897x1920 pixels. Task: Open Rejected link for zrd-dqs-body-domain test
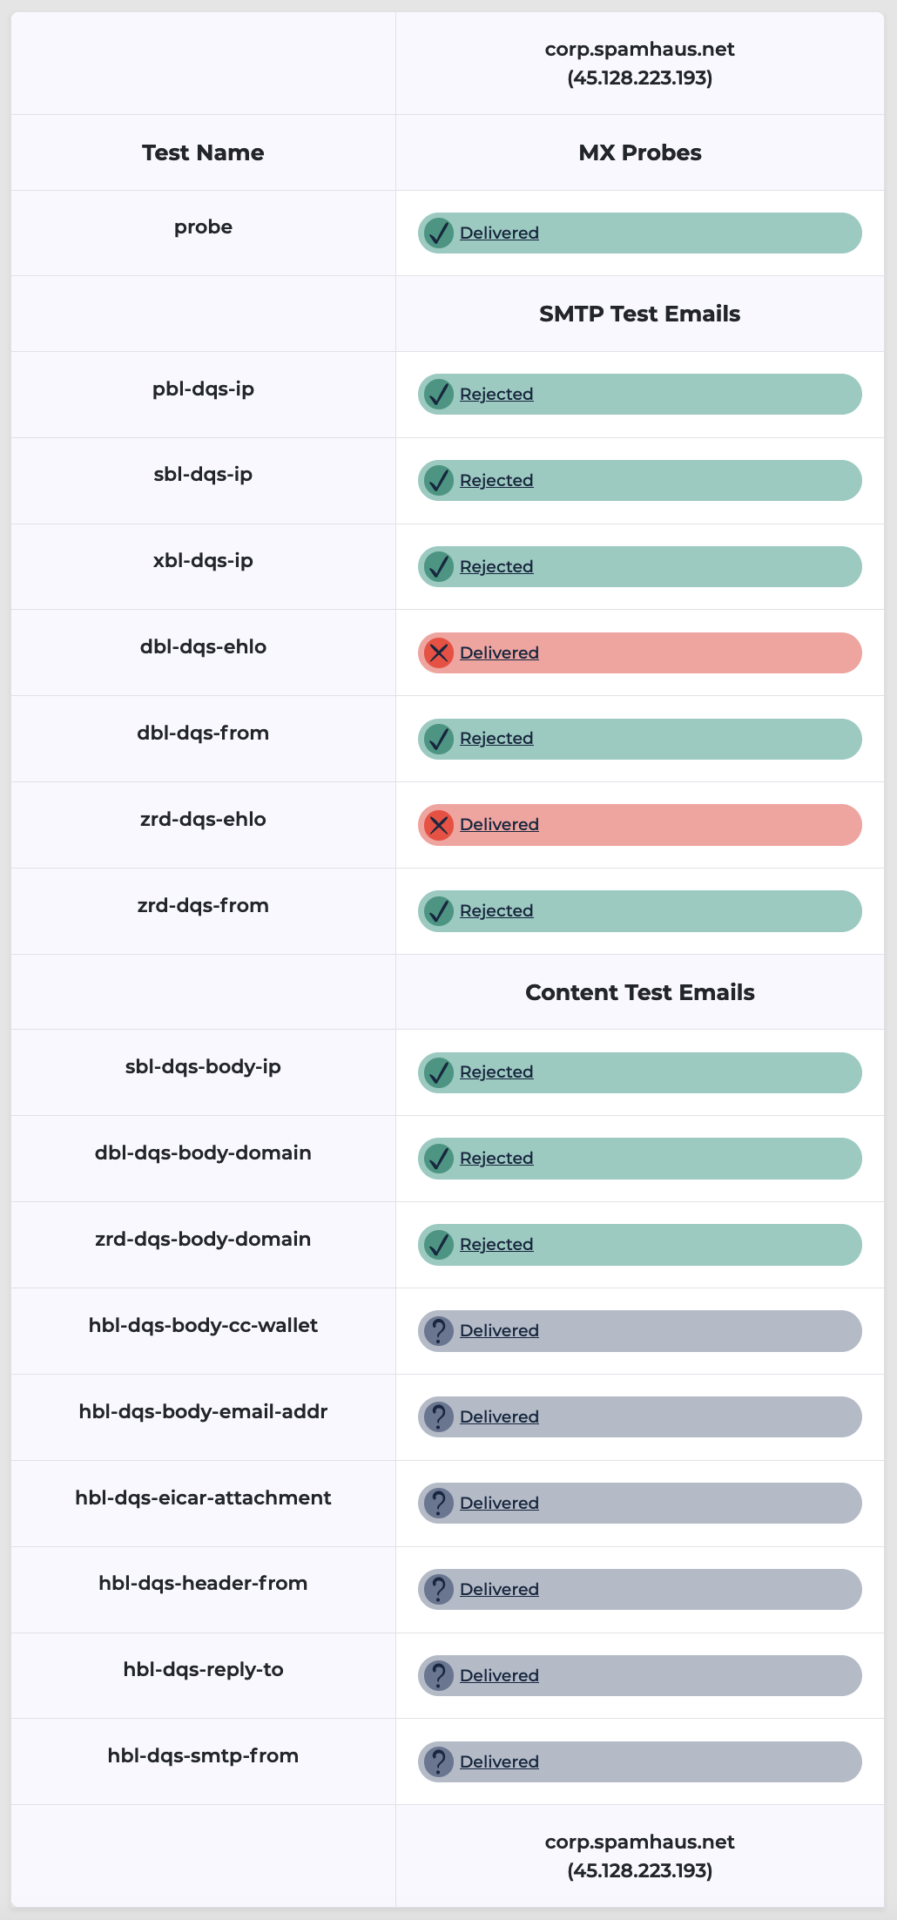[x=496, y=1244]
